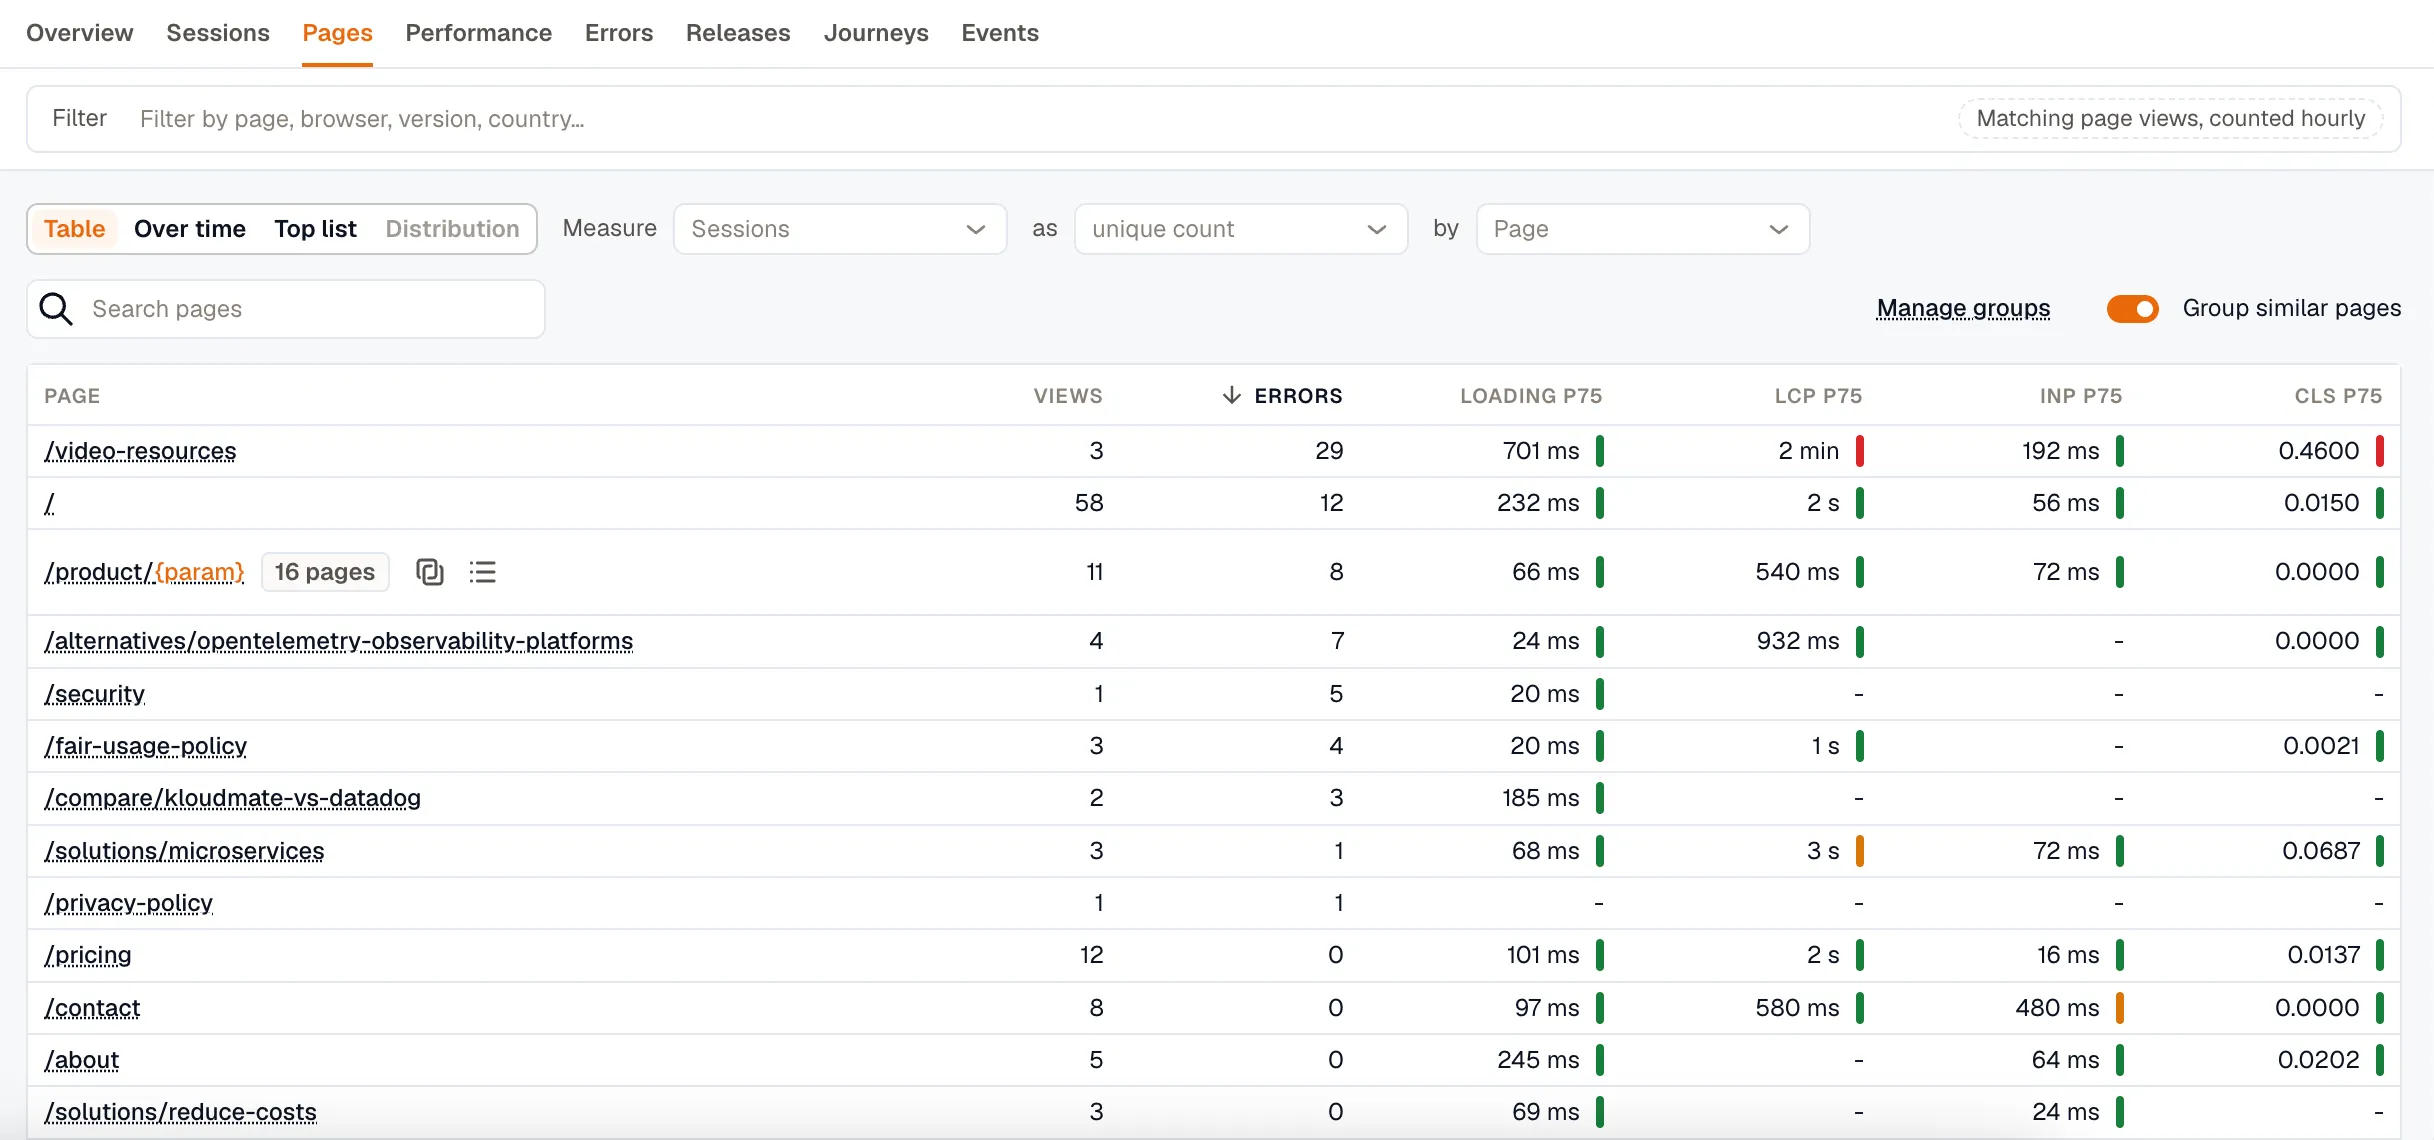
Task: Open the /solutions/microservices link
Action: click(184, 851)
